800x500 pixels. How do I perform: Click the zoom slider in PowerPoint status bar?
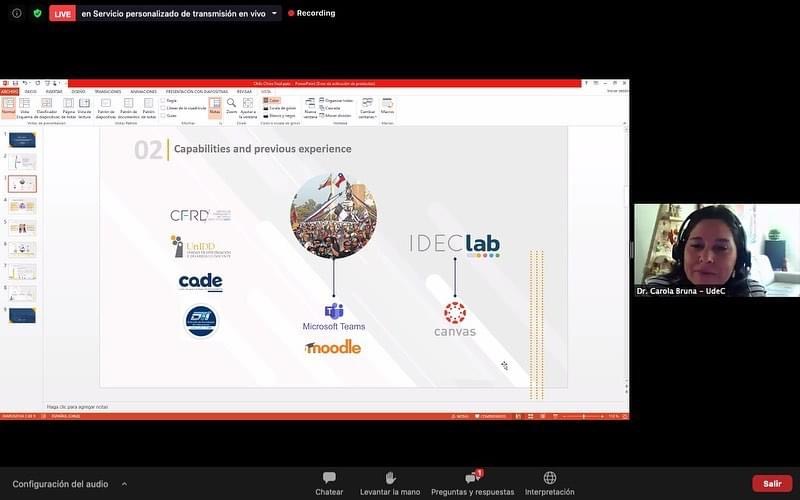(x=584, y=417)
